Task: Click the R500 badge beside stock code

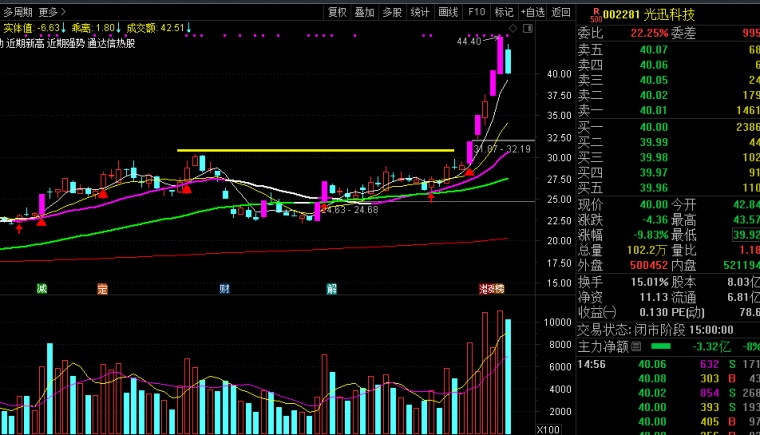Action: point(597,12)
